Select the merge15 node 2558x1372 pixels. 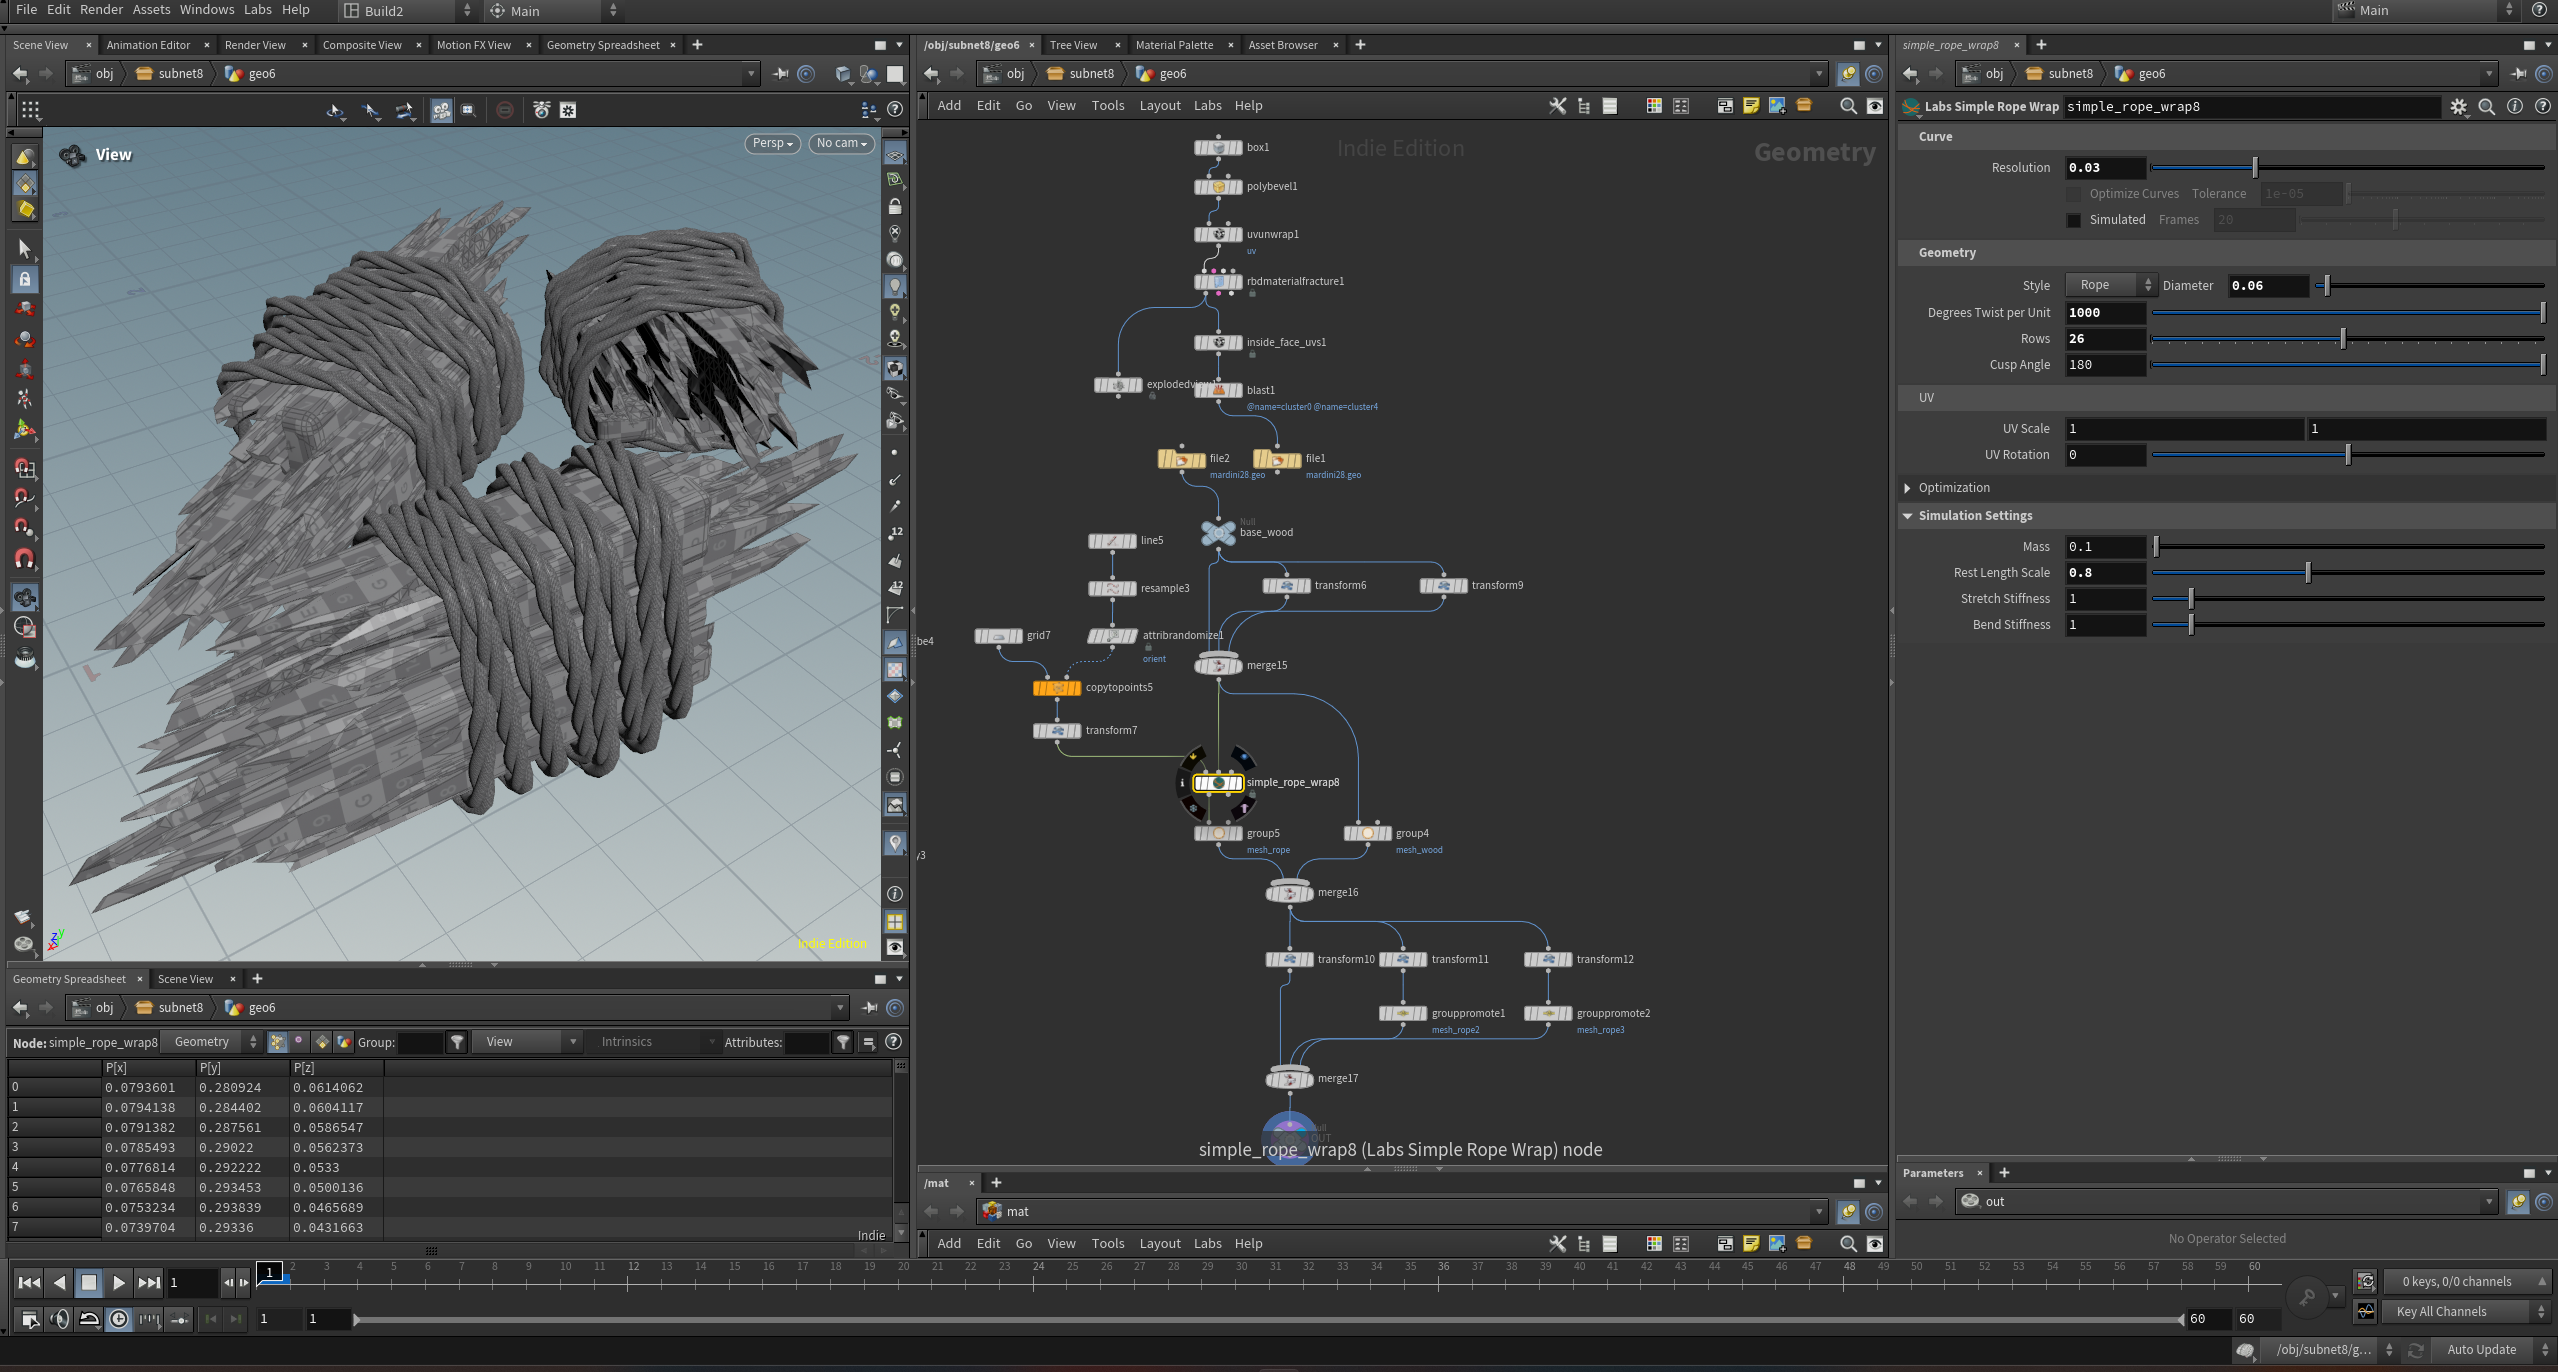click(1218, 666)
